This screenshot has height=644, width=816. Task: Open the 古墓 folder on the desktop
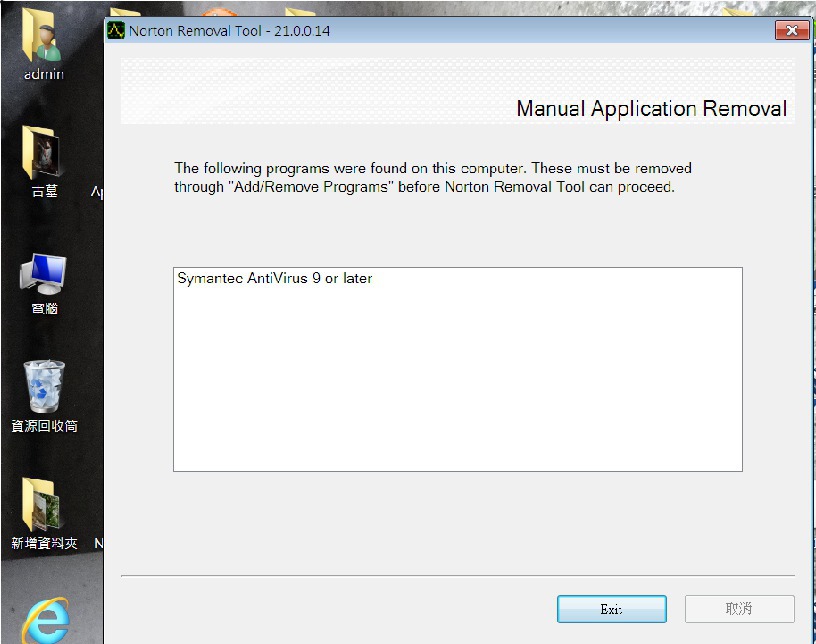point(44,162)
